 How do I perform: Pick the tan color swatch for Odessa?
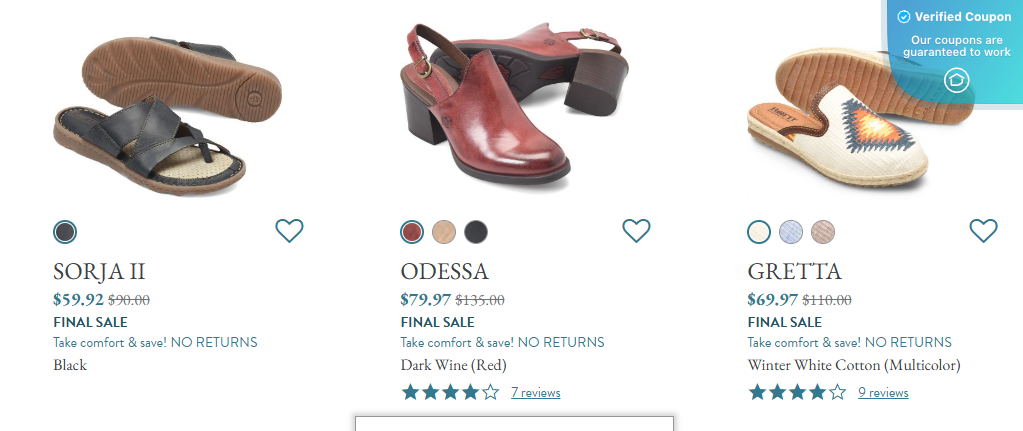click(x=444, y=232)
